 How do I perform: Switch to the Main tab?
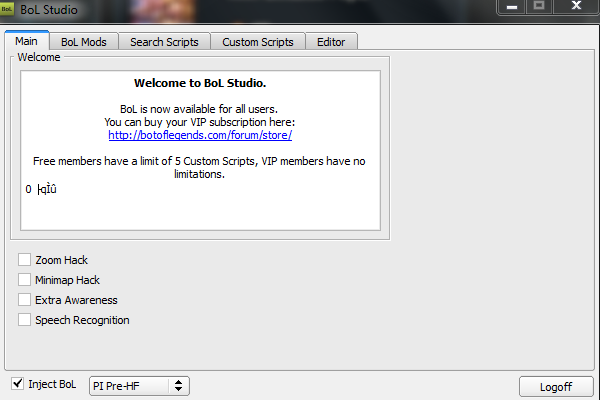click(27, 41)
